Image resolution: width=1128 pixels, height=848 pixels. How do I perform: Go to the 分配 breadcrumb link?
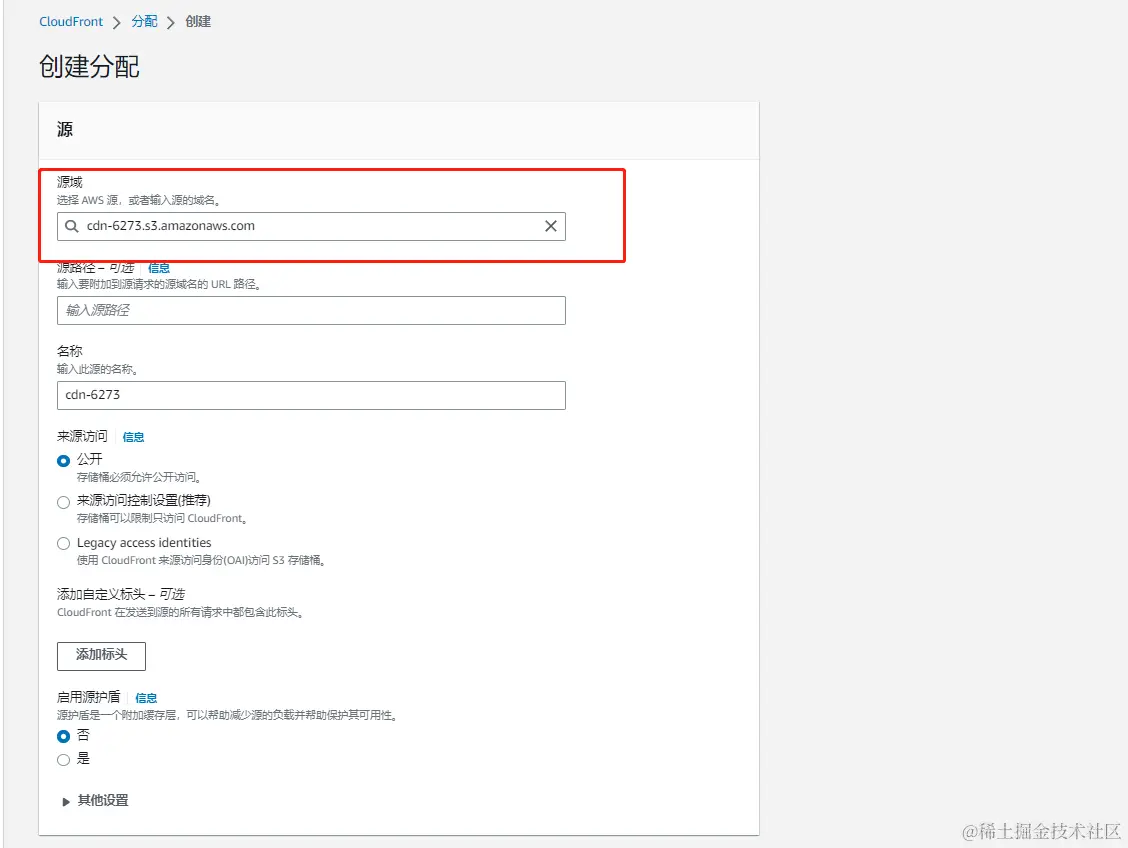(x=144, y=22)
